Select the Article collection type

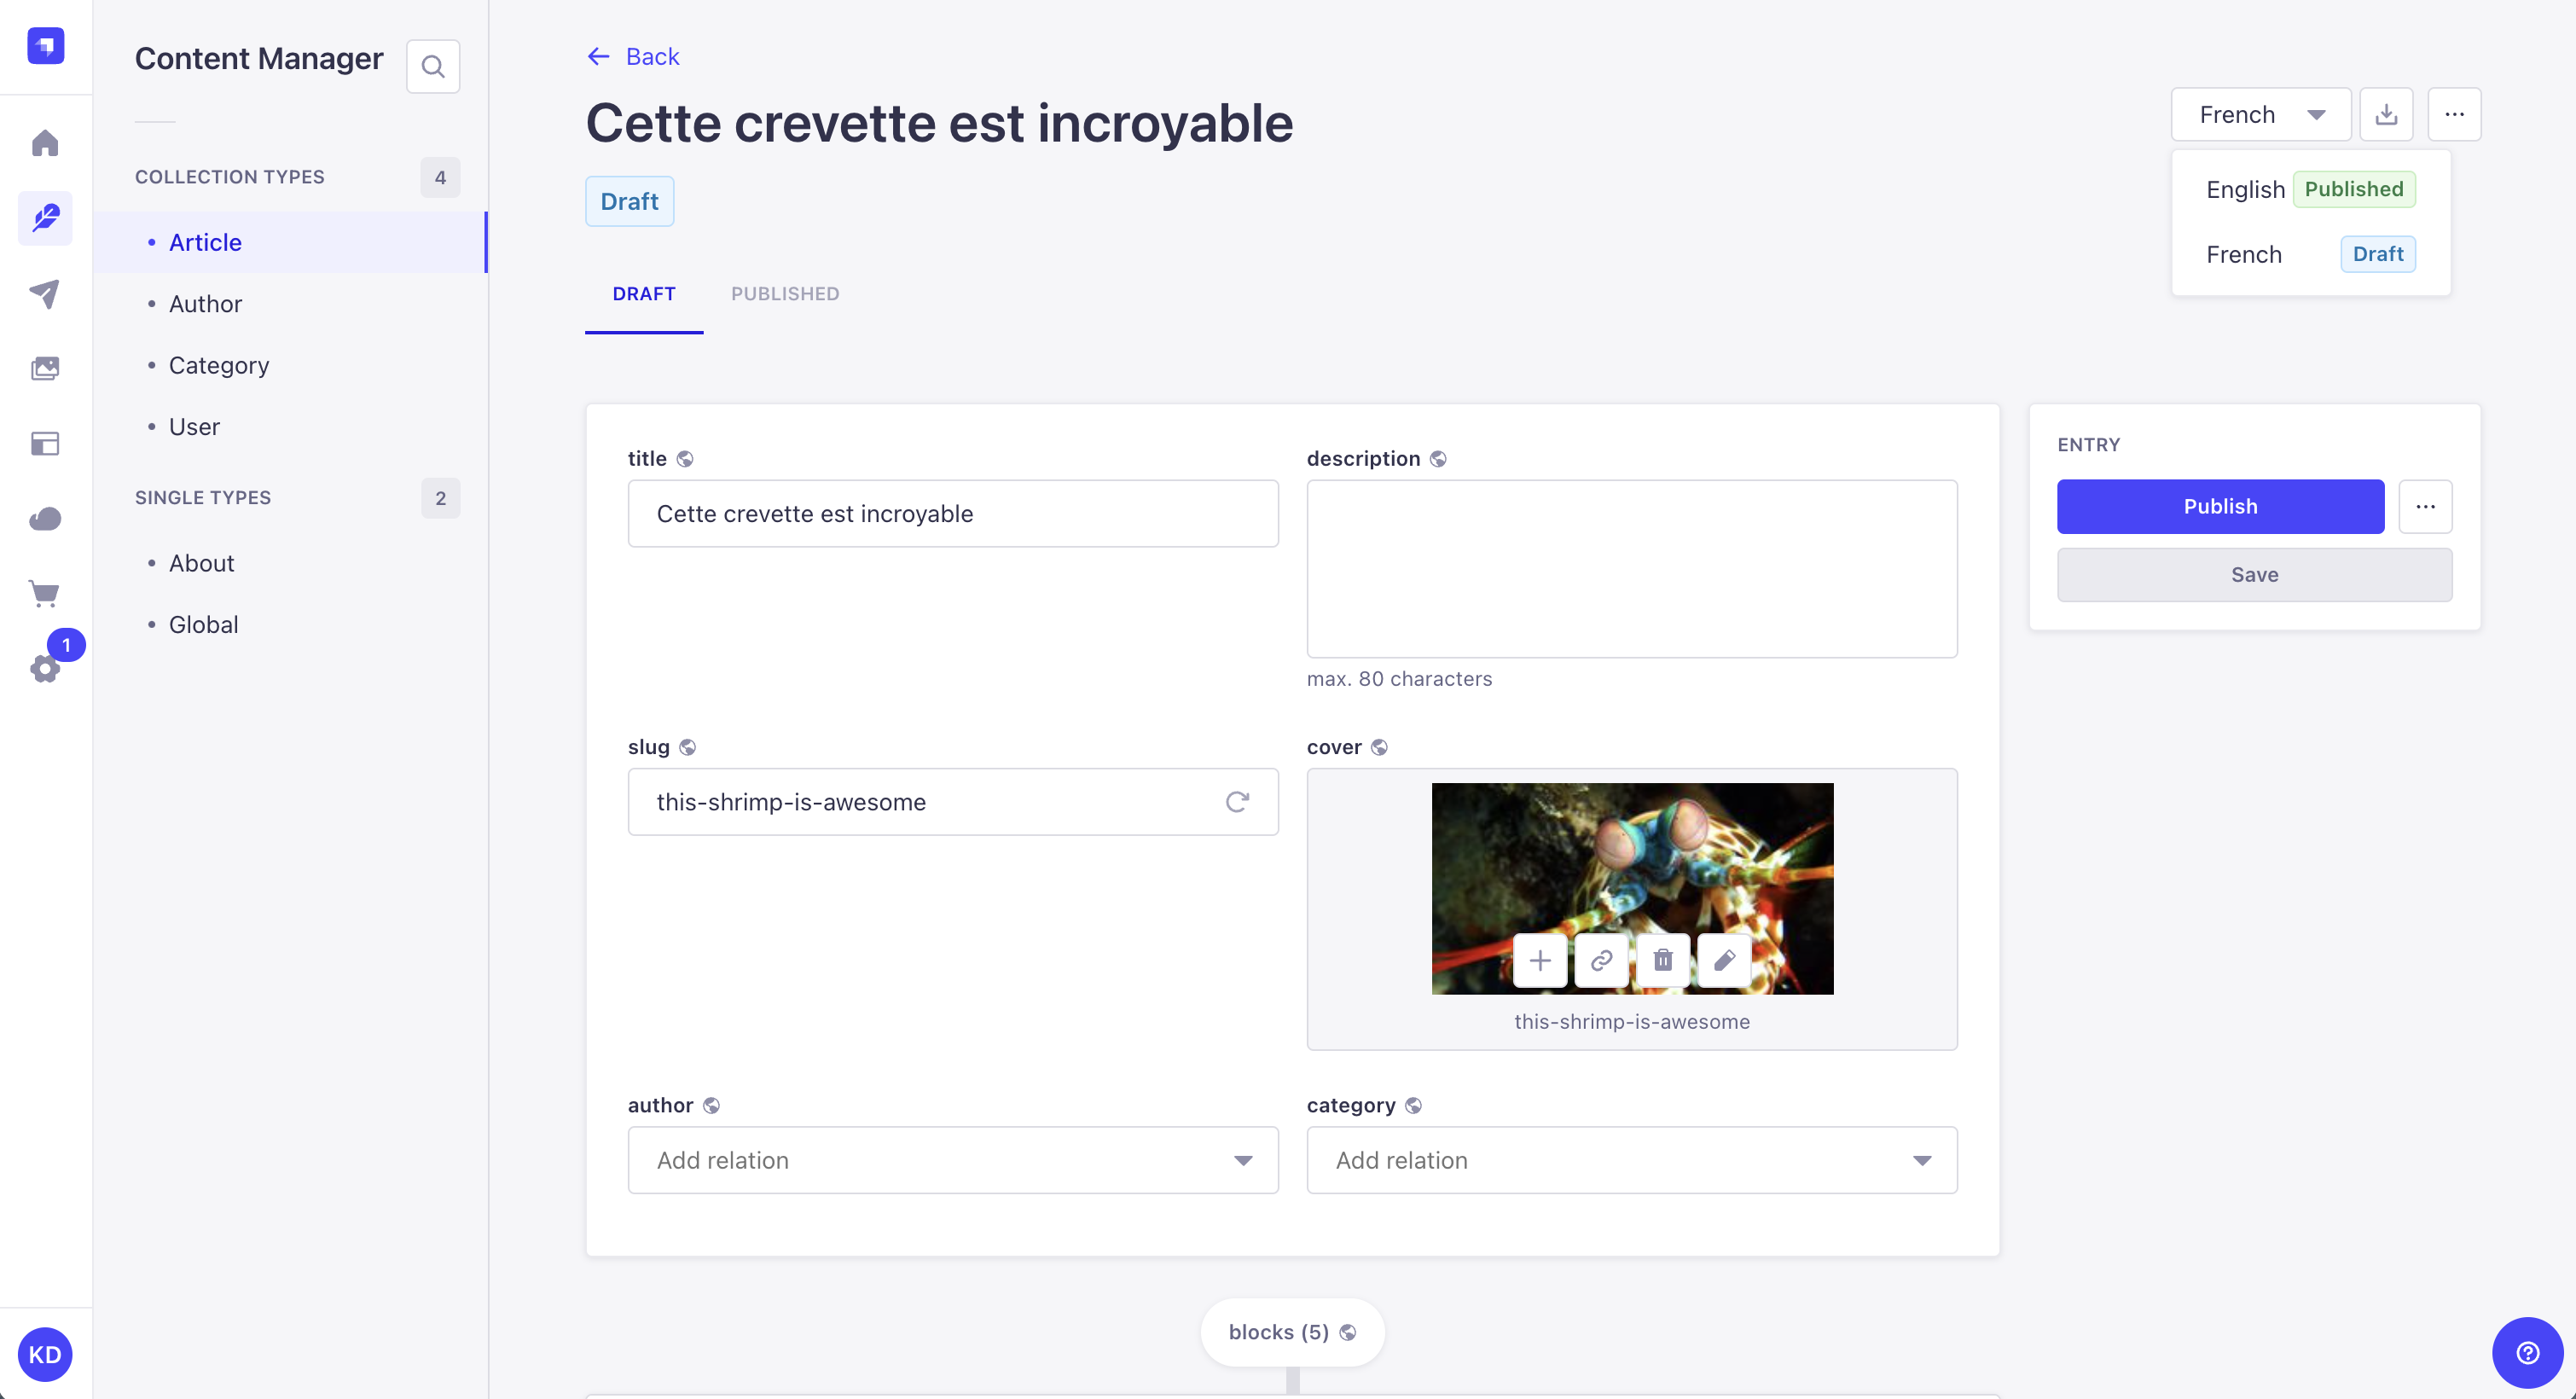pyautogui.click(x=205, y=241)
